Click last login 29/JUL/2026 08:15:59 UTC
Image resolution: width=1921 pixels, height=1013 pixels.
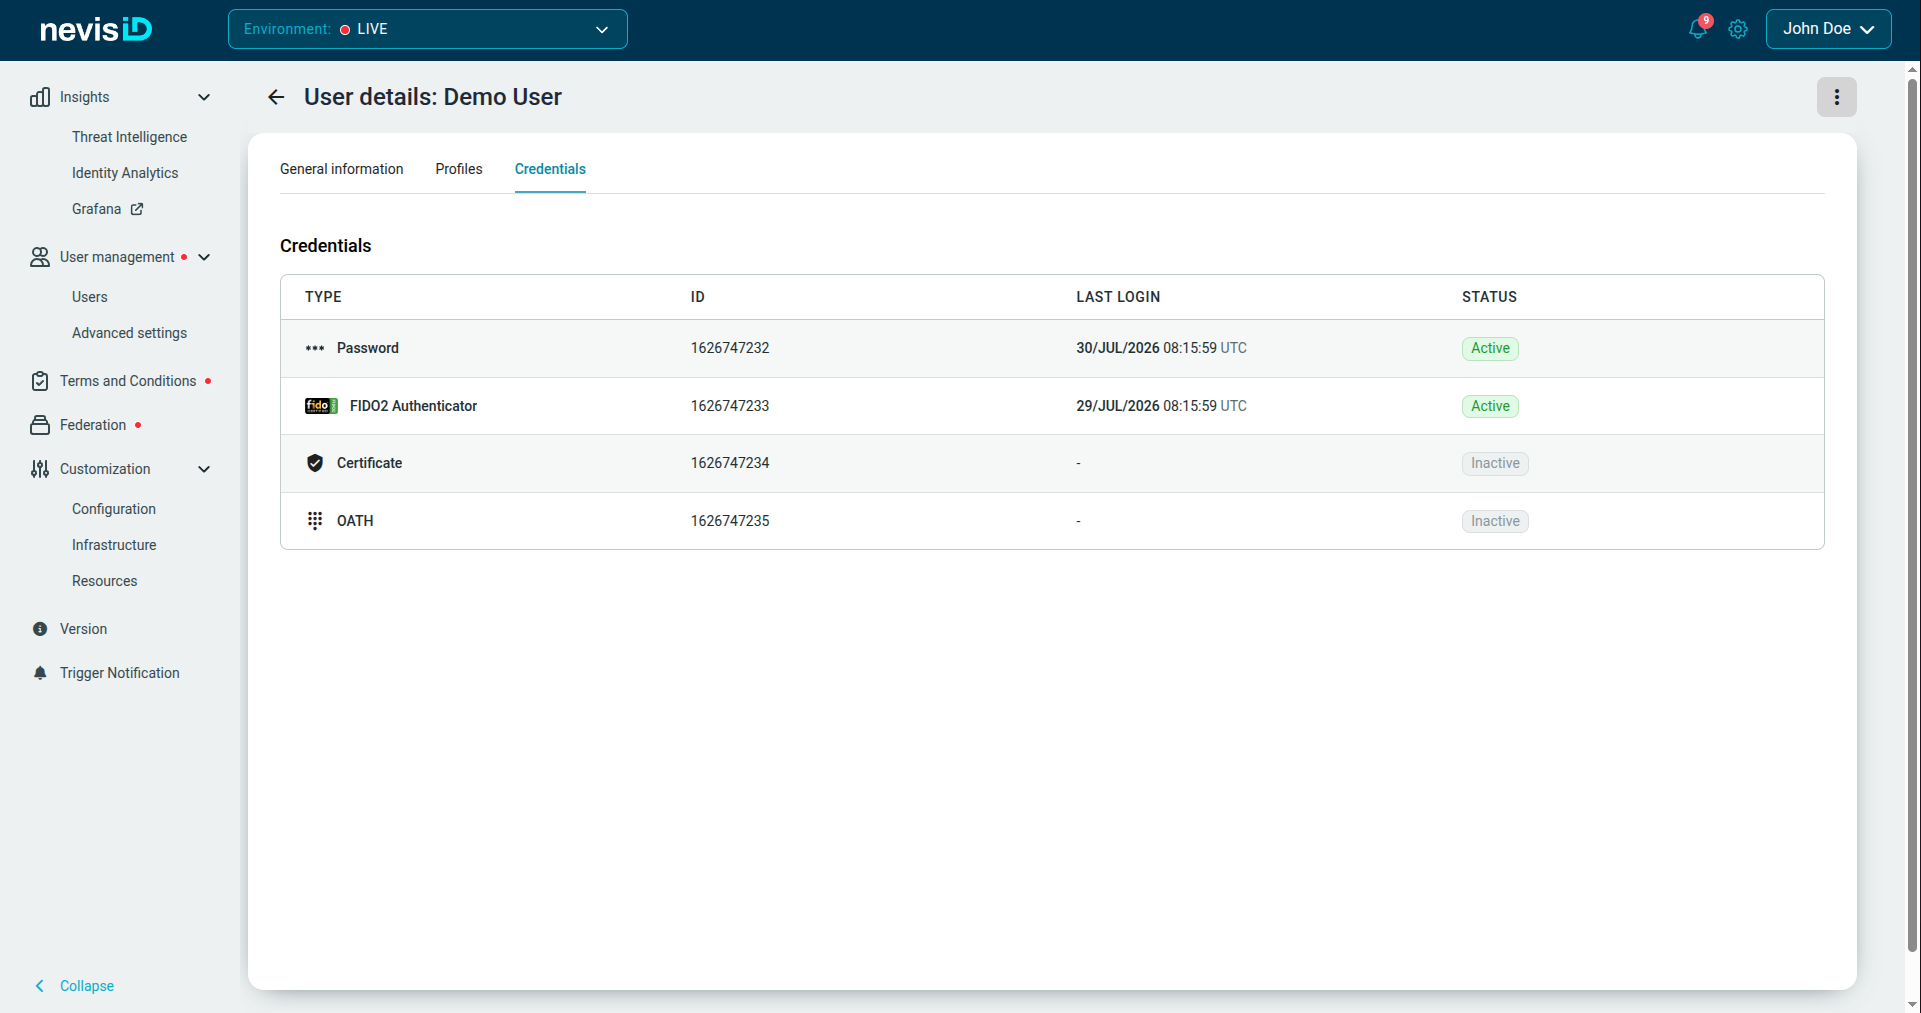point(1161,406)
